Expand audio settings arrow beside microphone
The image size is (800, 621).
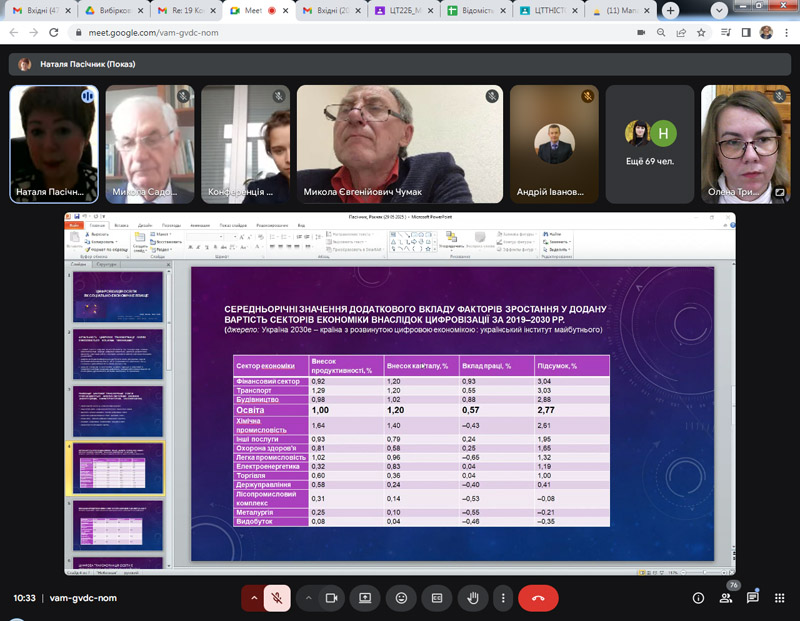(x=254, y=598)
